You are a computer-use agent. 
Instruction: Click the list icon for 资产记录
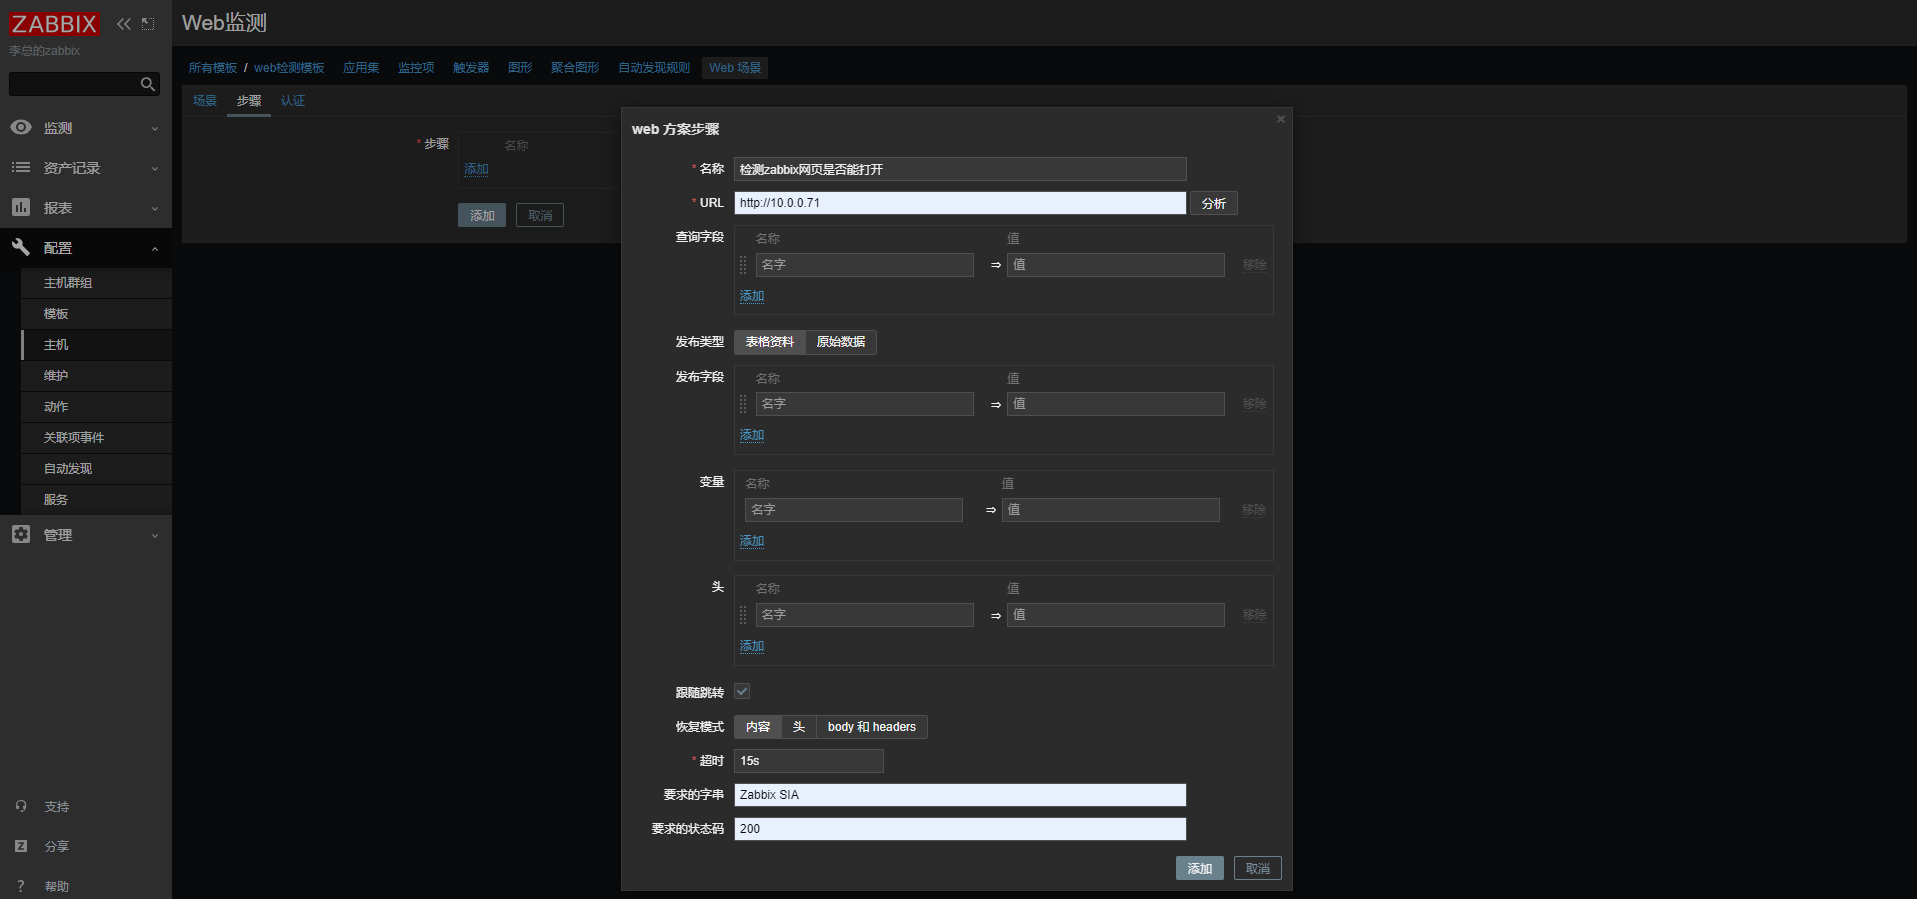coord(21,167)
